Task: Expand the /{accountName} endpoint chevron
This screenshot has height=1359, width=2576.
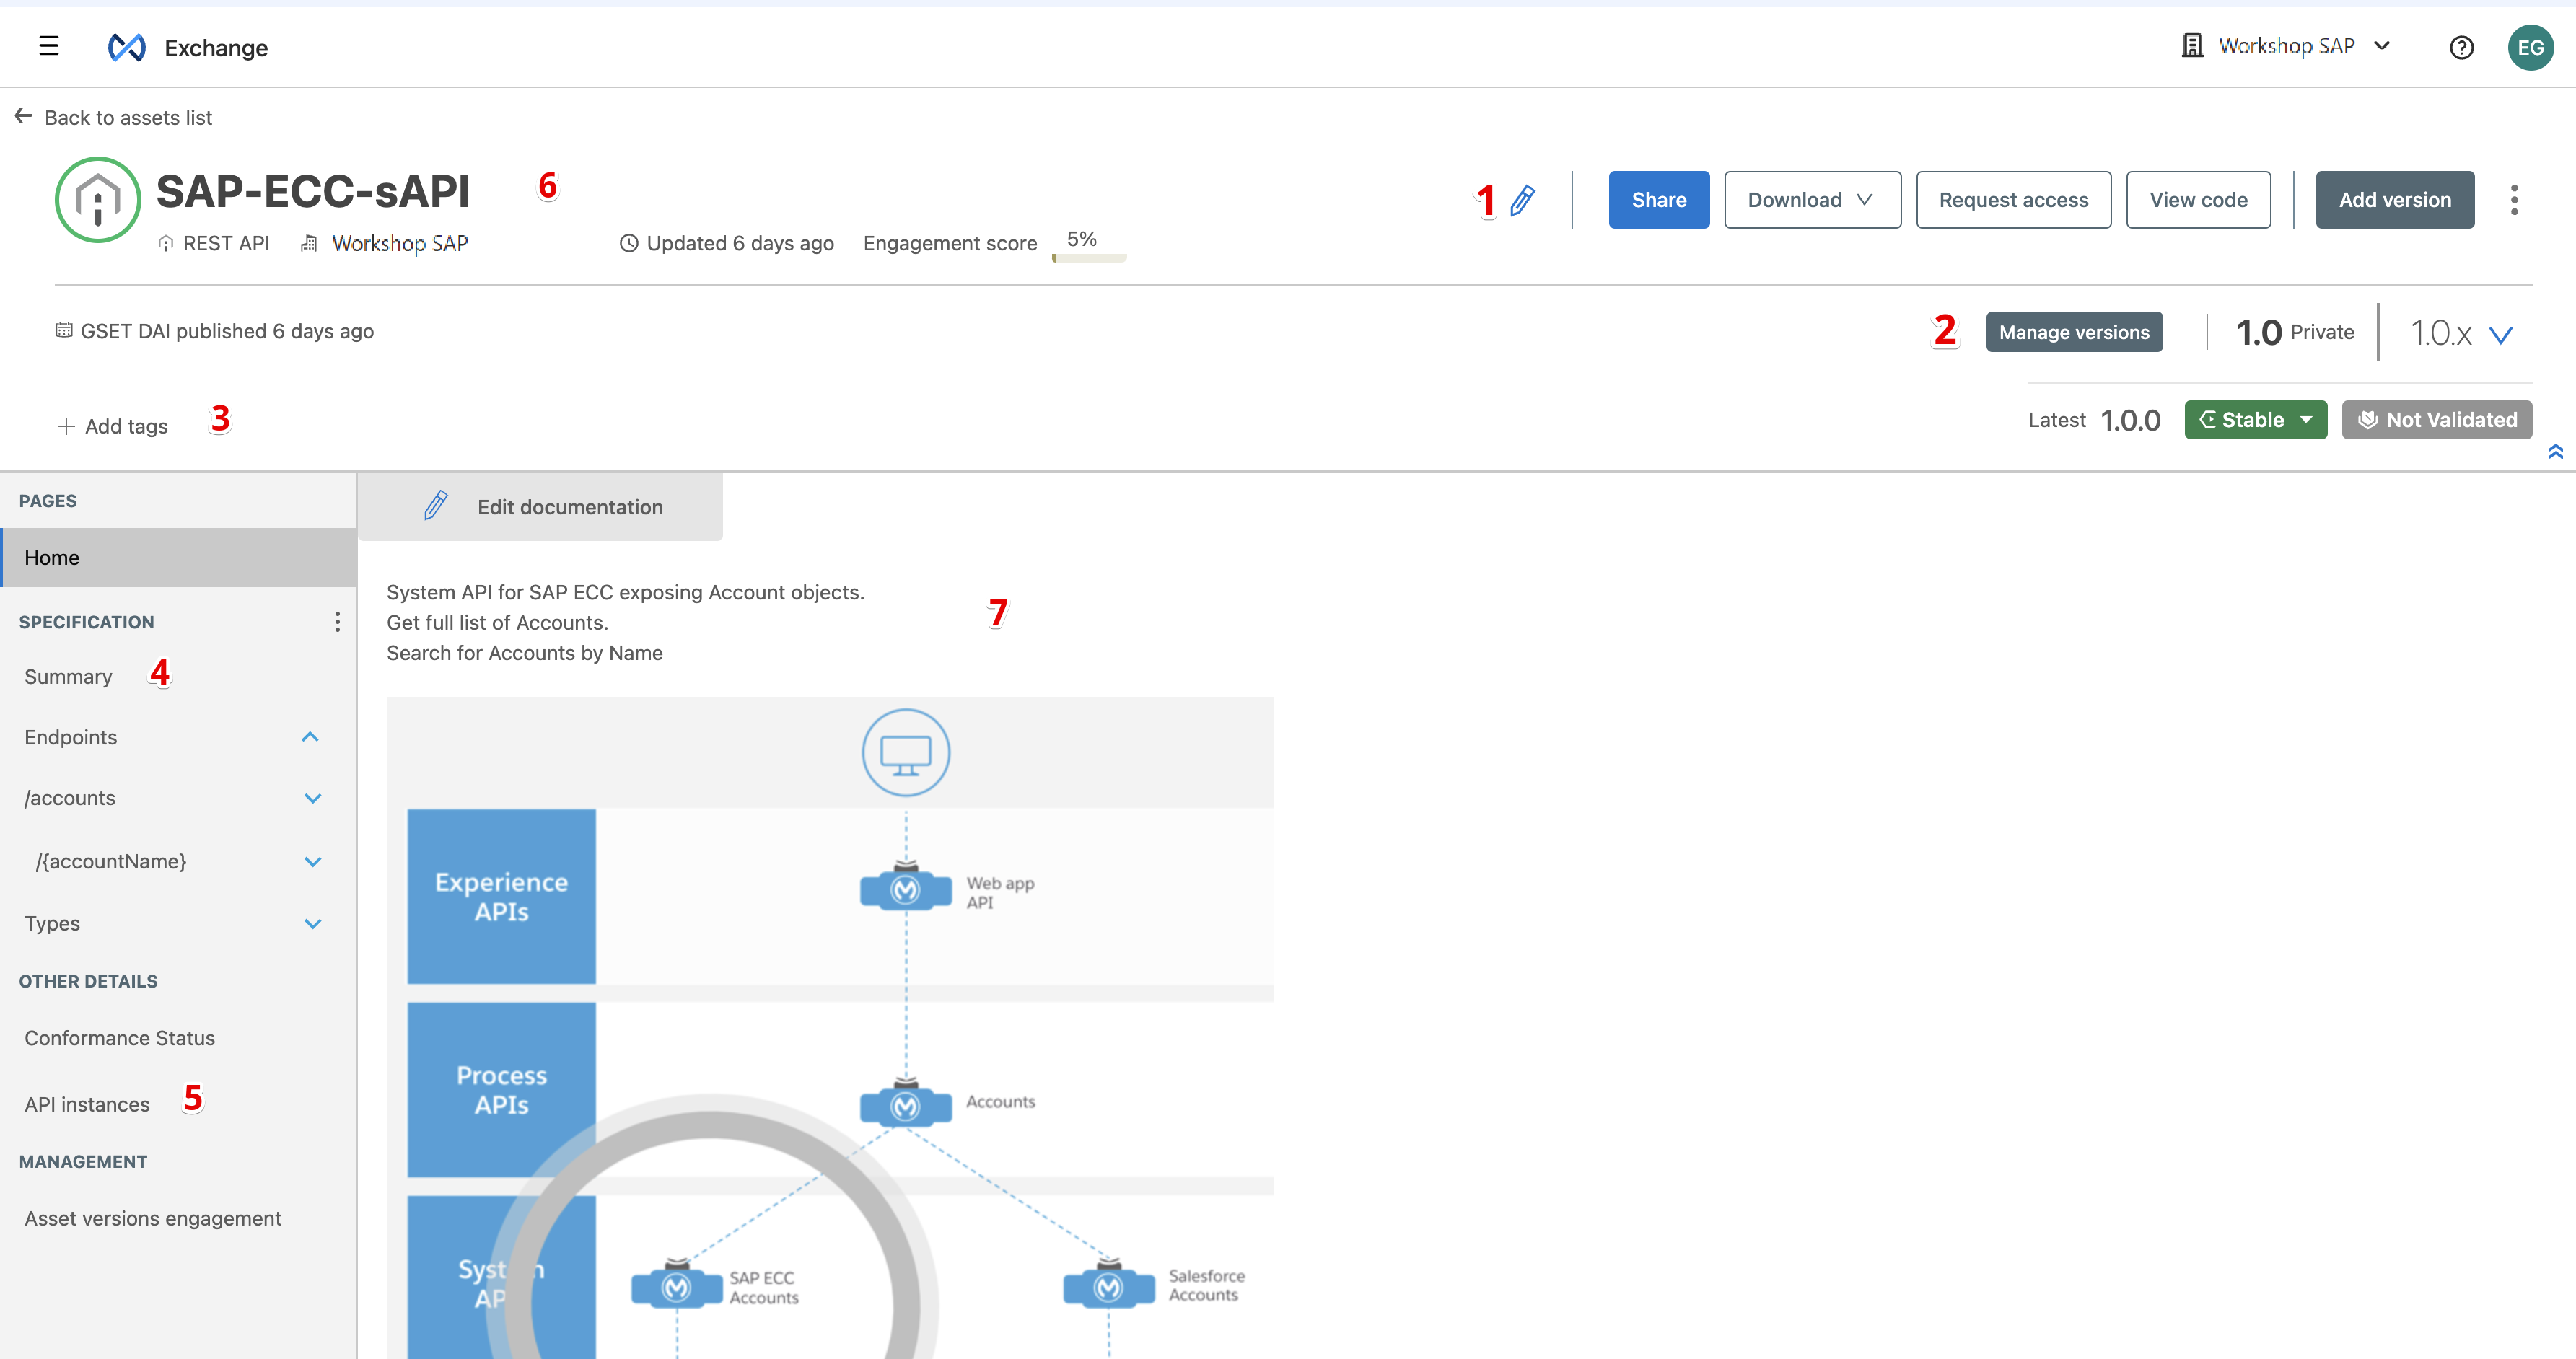Action: [x=313, y=861]
